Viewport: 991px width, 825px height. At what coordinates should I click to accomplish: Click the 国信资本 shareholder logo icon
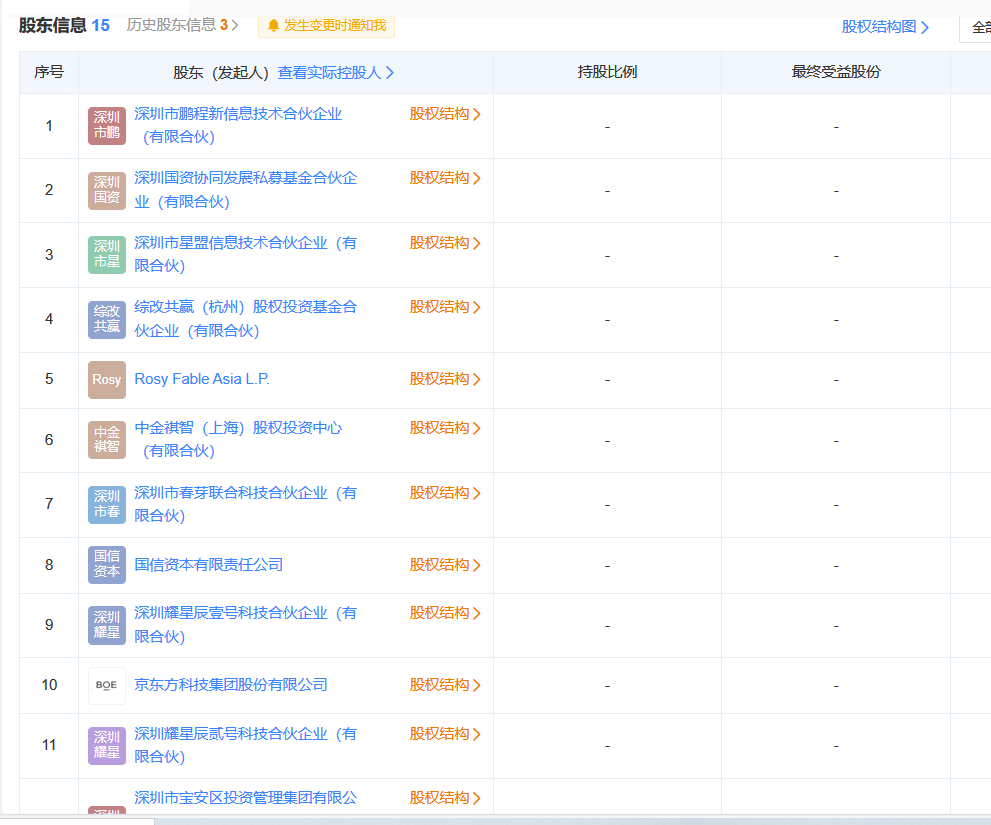107,565
